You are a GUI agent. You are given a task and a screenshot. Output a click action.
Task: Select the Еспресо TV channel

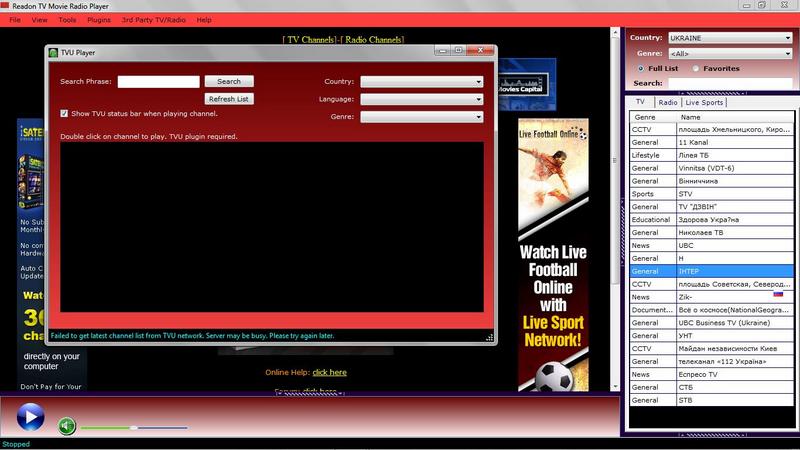[x=712, y=374]
